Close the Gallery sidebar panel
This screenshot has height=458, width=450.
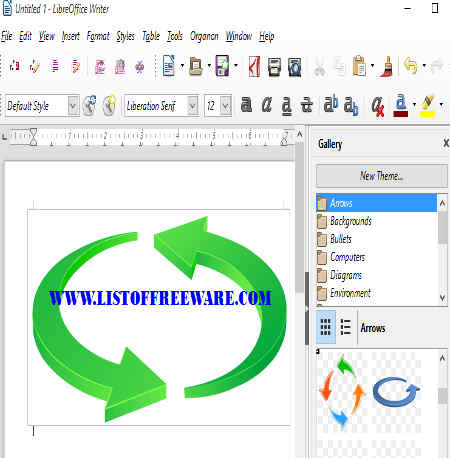446,144
